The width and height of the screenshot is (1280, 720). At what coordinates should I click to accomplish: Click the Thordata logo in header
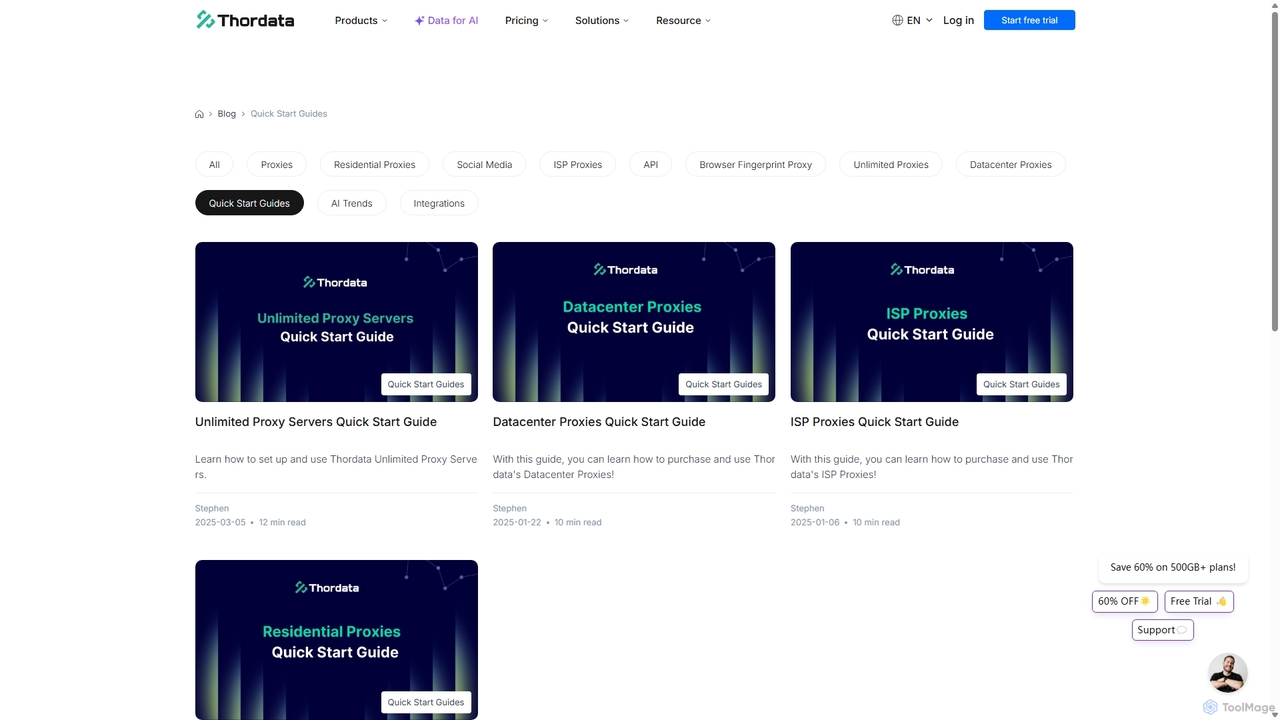tap(245, 20)
